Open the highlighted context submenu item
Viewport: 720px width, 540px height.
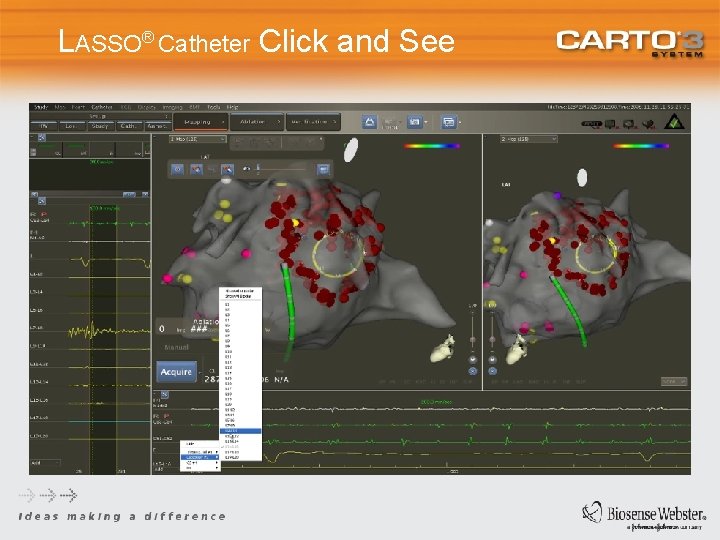point(200,457)
